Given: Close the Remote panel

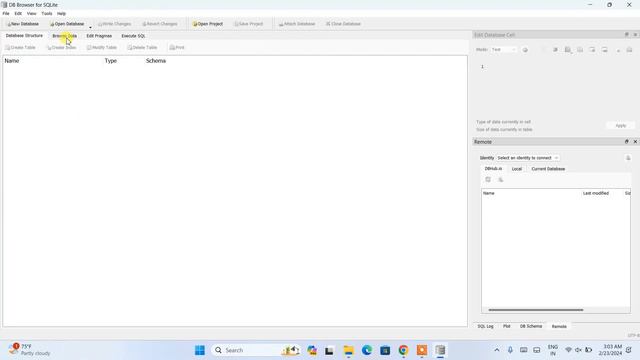Looking at the screenshot, I should (x=635, y=142).
